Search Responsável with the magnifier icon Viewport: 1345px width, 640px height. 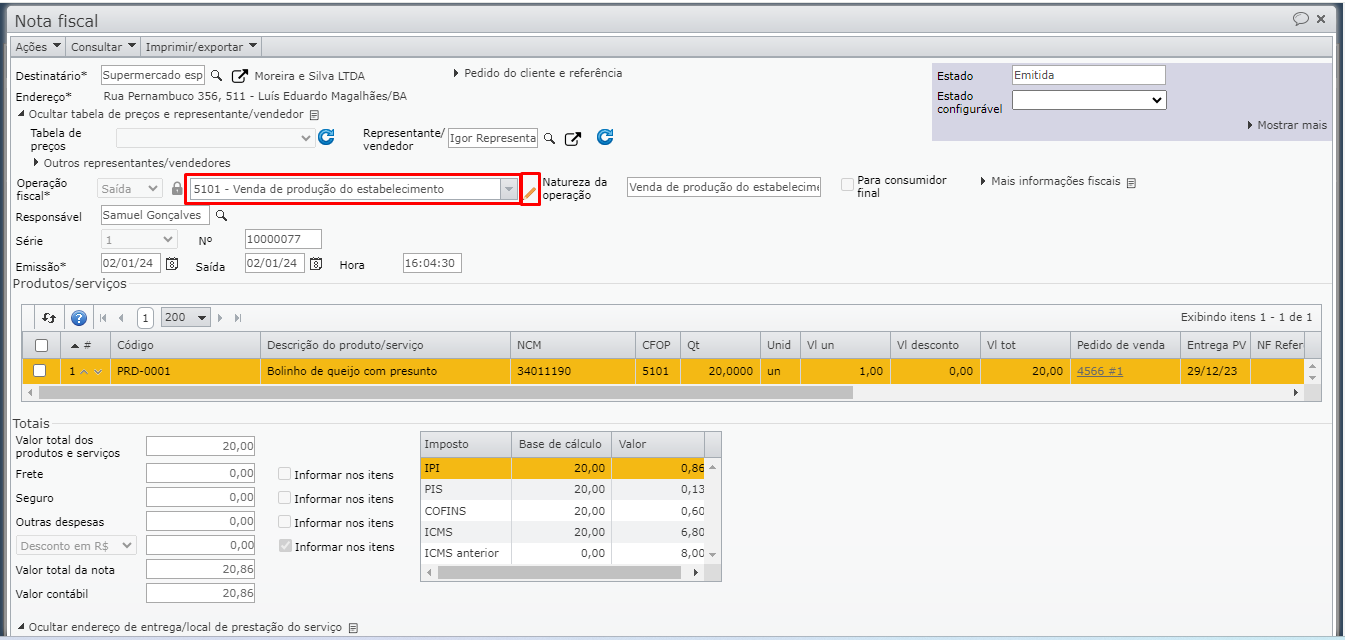coord(222,215)
